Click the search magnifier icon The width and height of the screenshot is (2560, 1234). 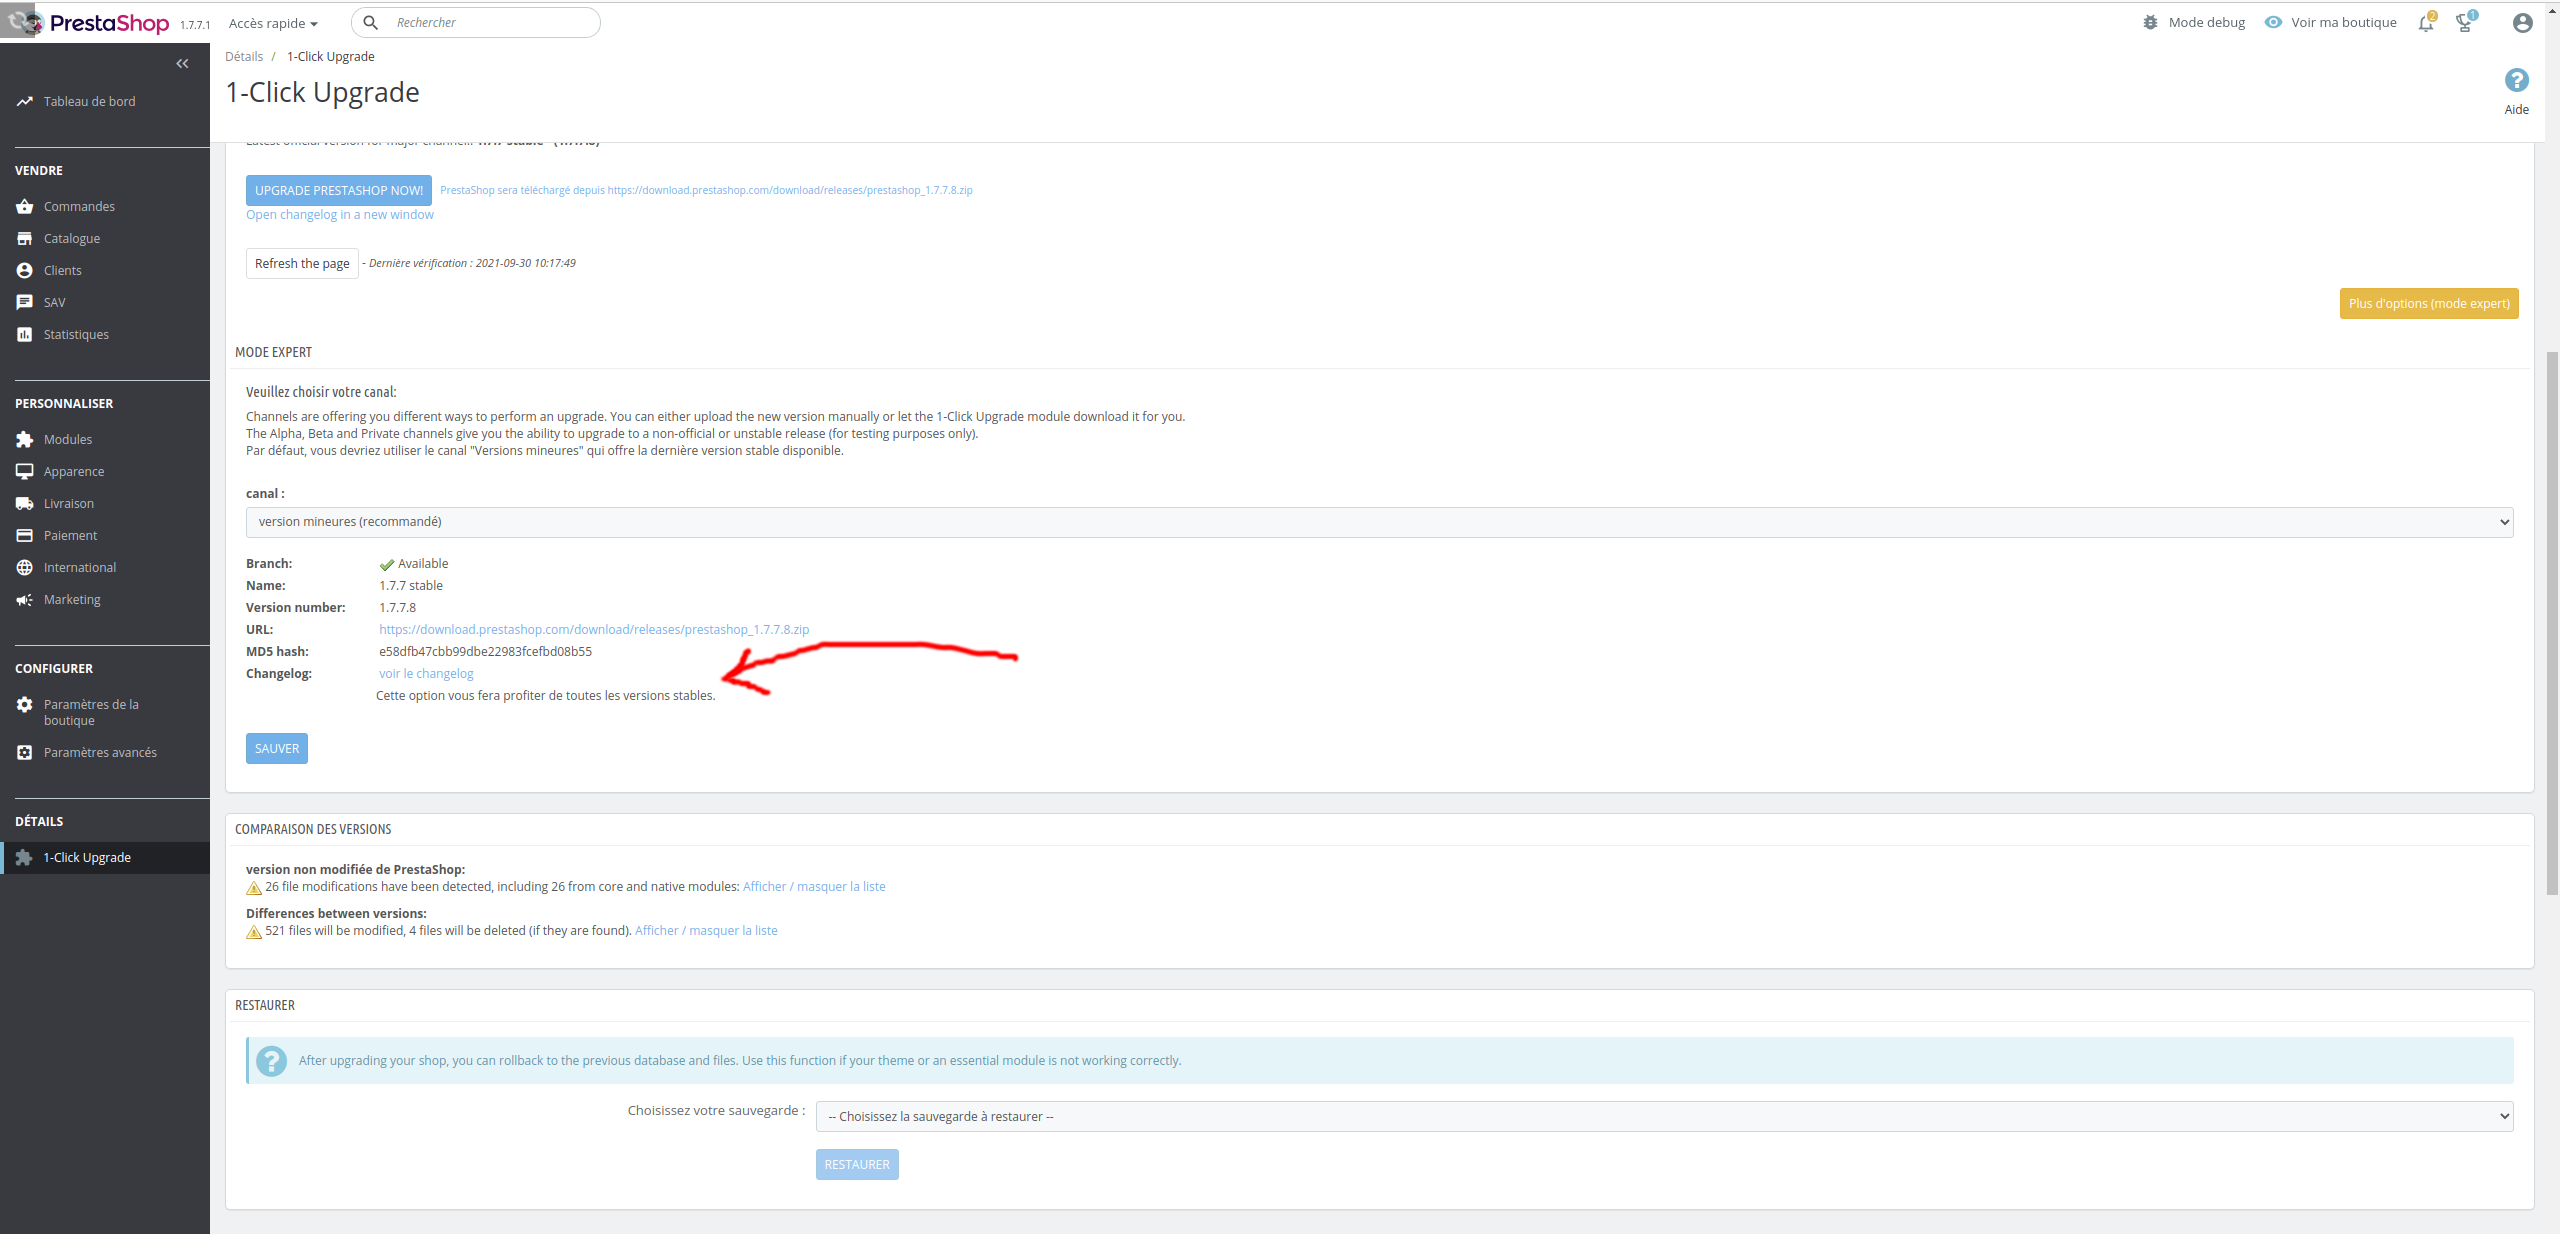pyautogui.click(x=370, y=23)
